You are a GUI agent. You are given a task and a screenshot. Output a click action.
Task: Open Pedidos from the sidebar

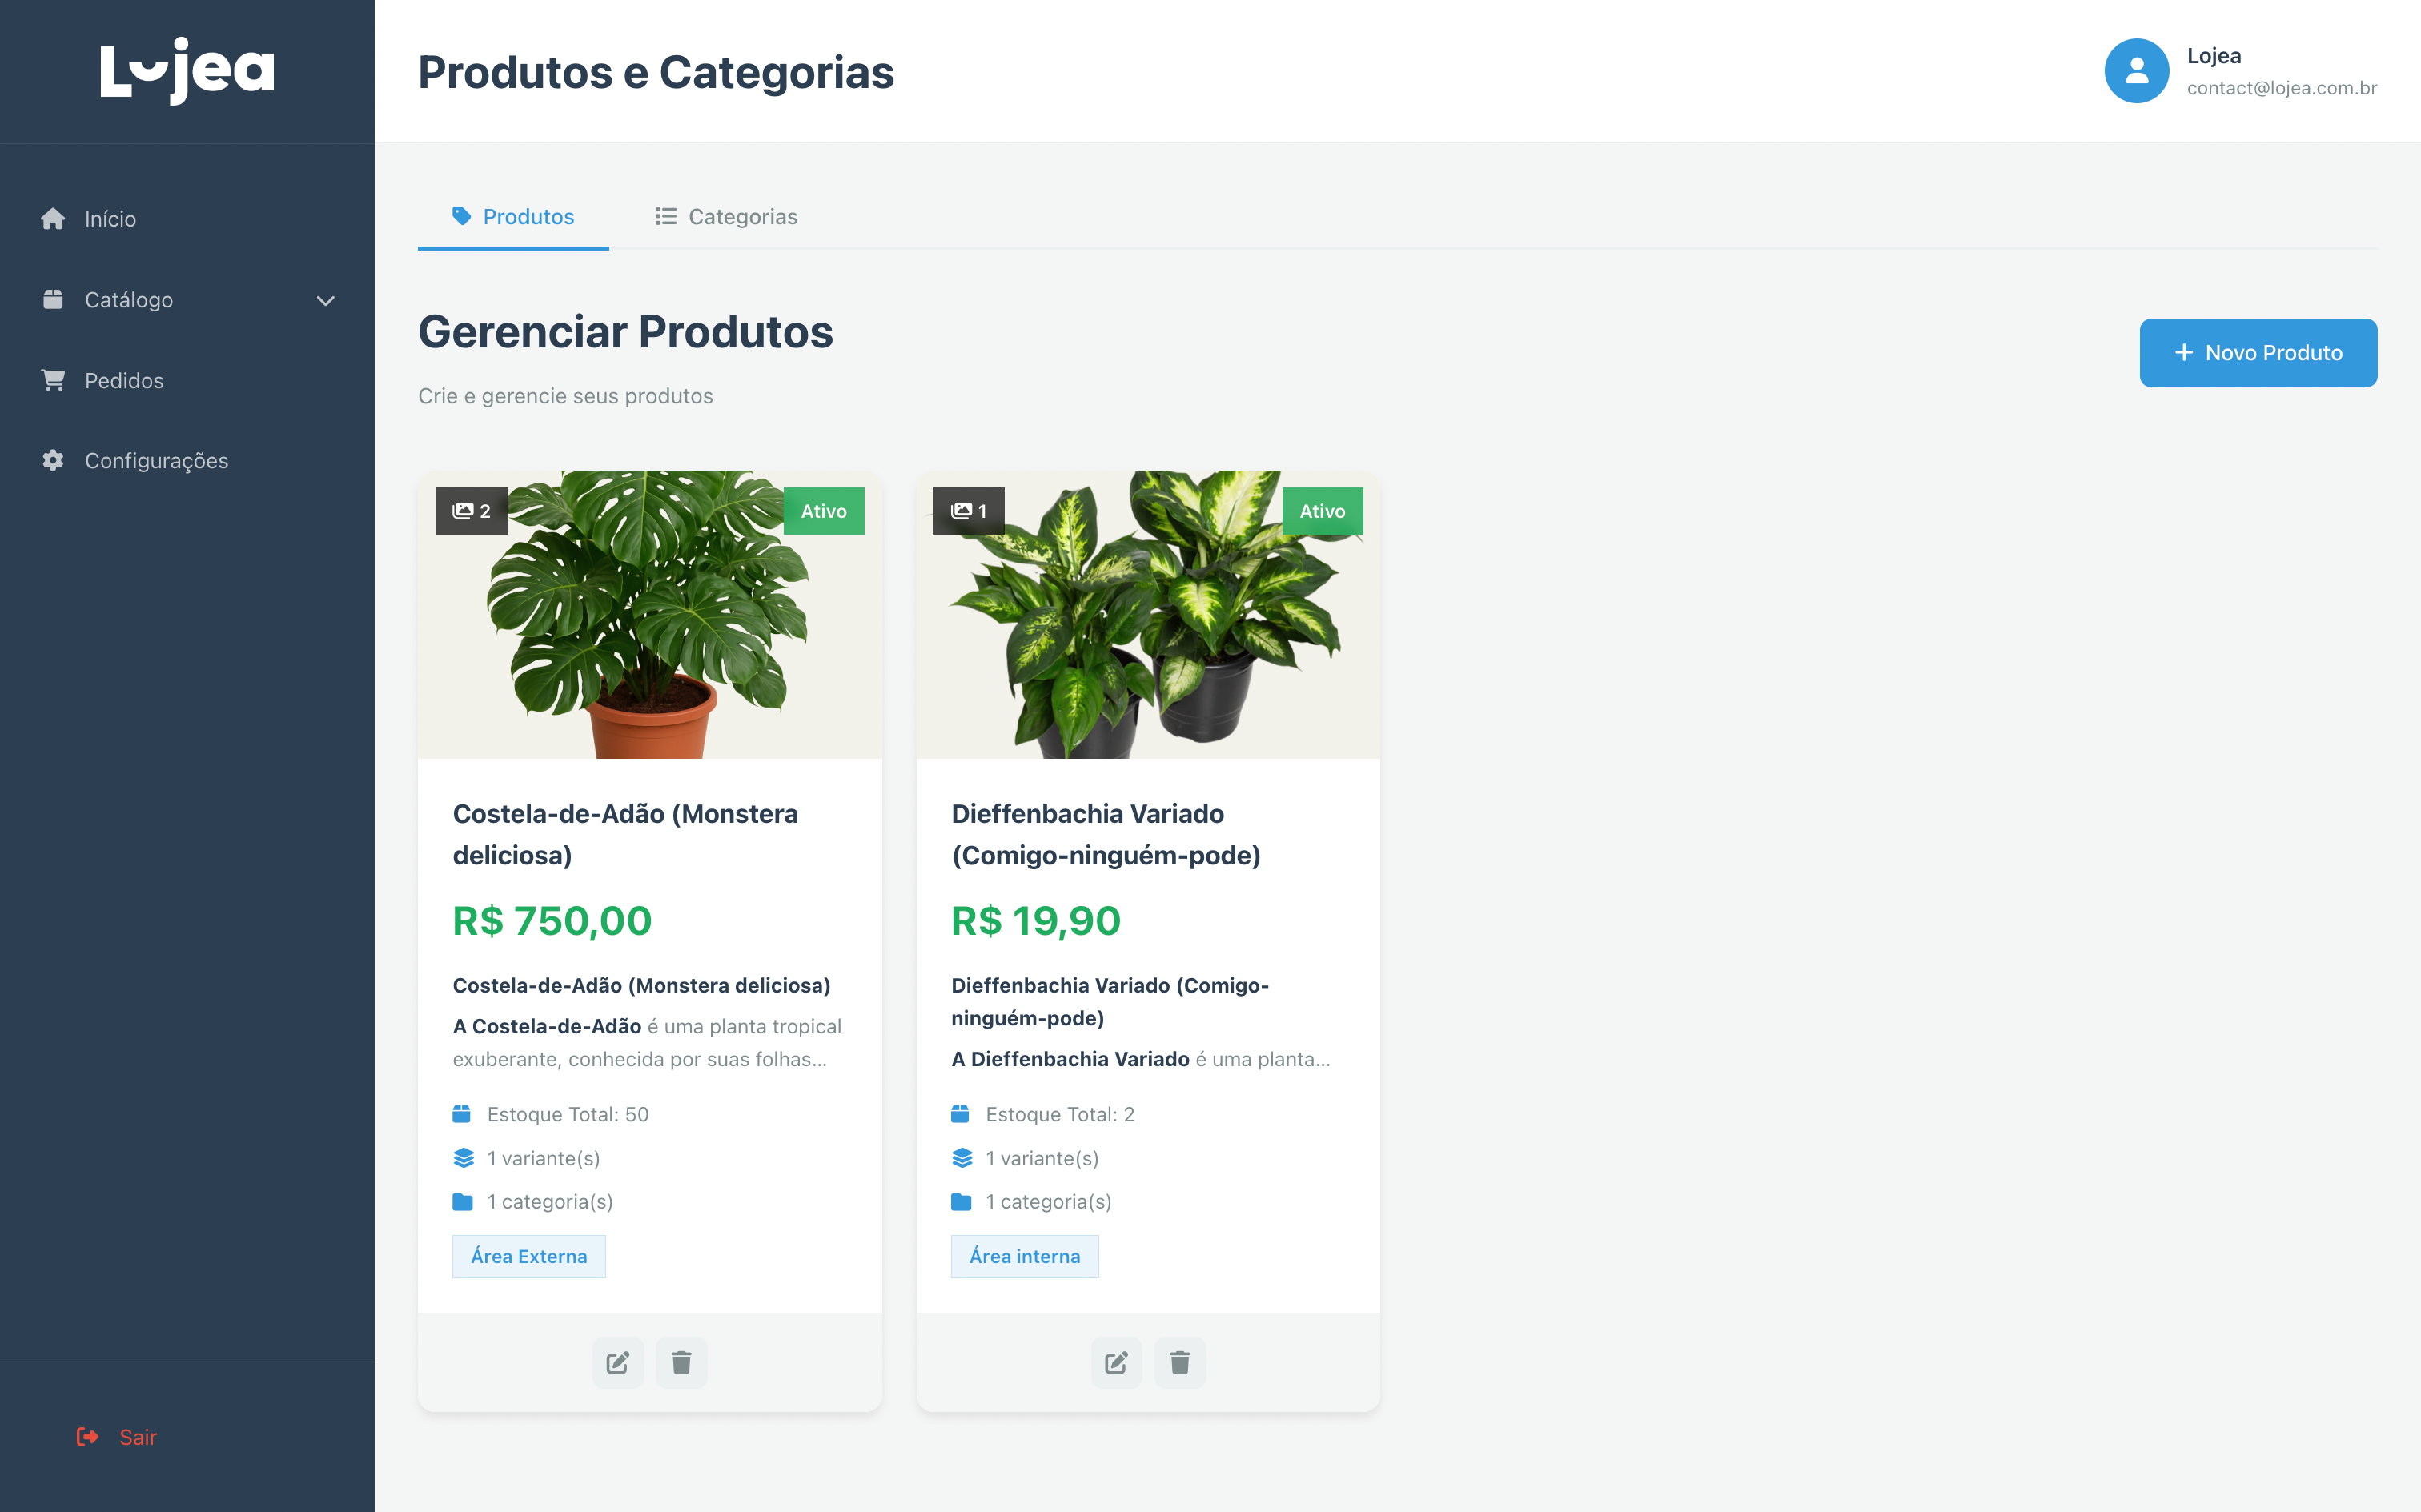pyautogui.click(x=124, y=381)
